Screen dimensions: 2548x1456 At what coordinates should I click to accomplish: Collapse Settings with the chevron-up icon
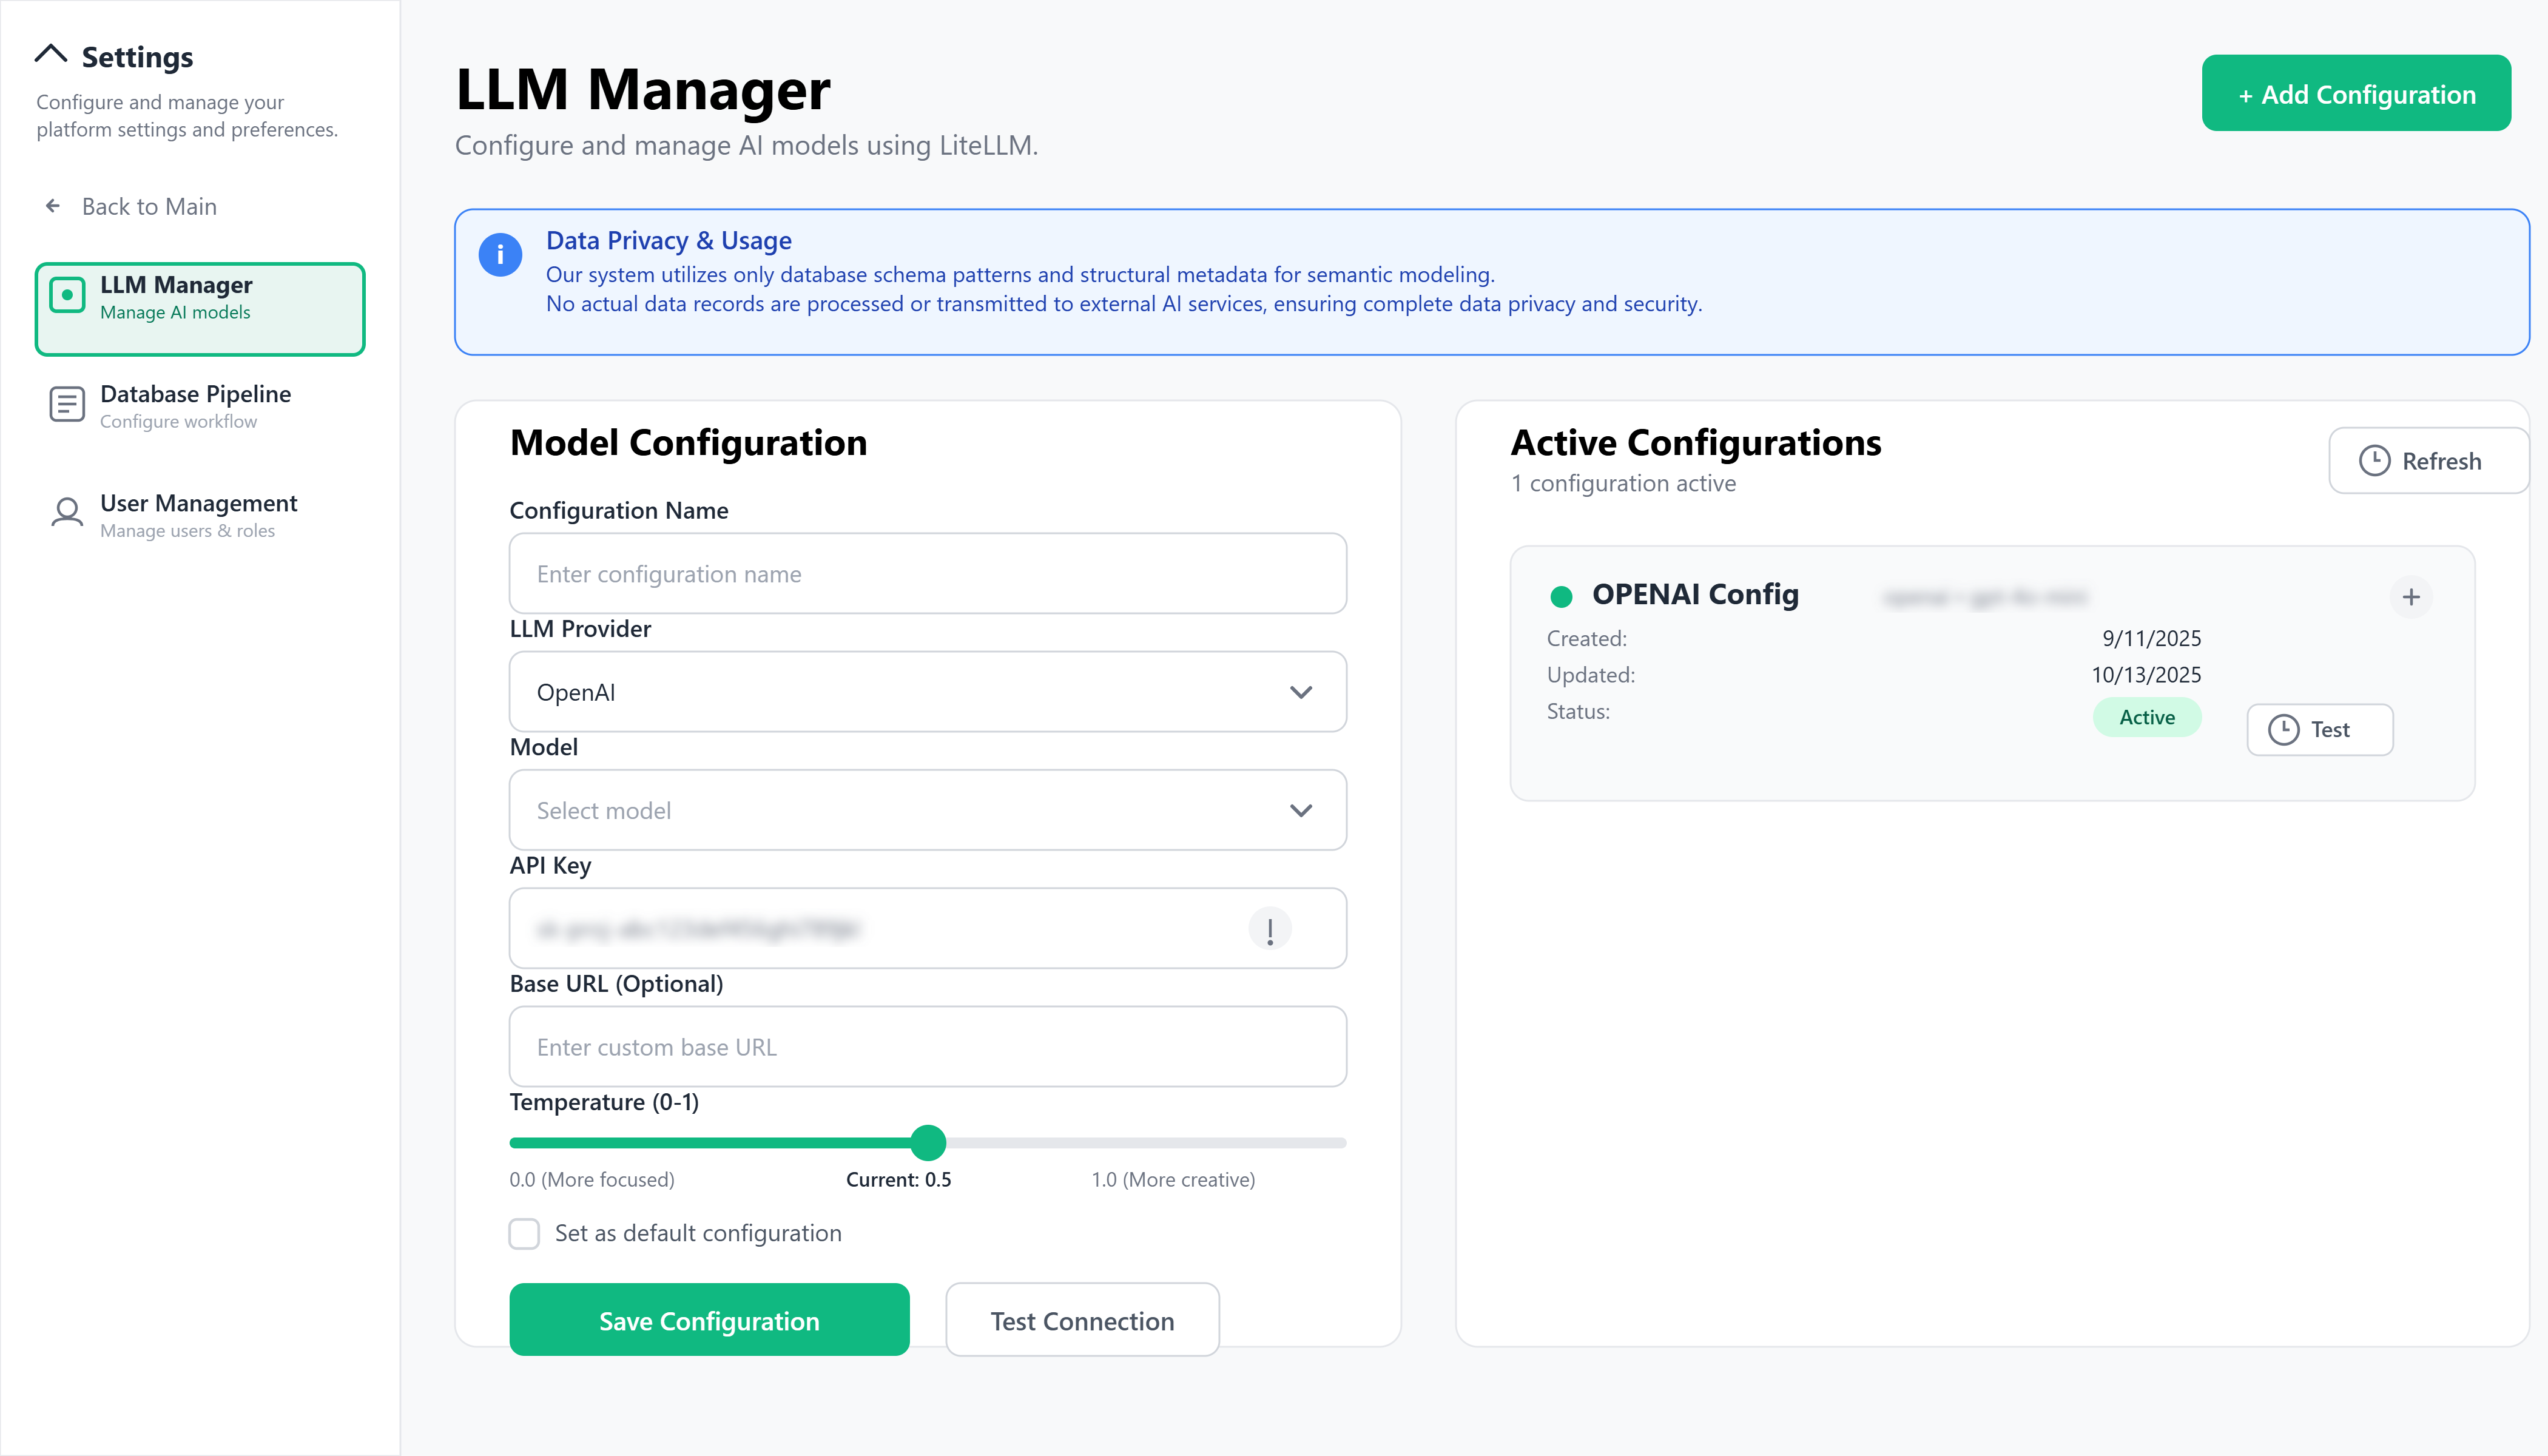pyautogui.click(x=51, y=54)
